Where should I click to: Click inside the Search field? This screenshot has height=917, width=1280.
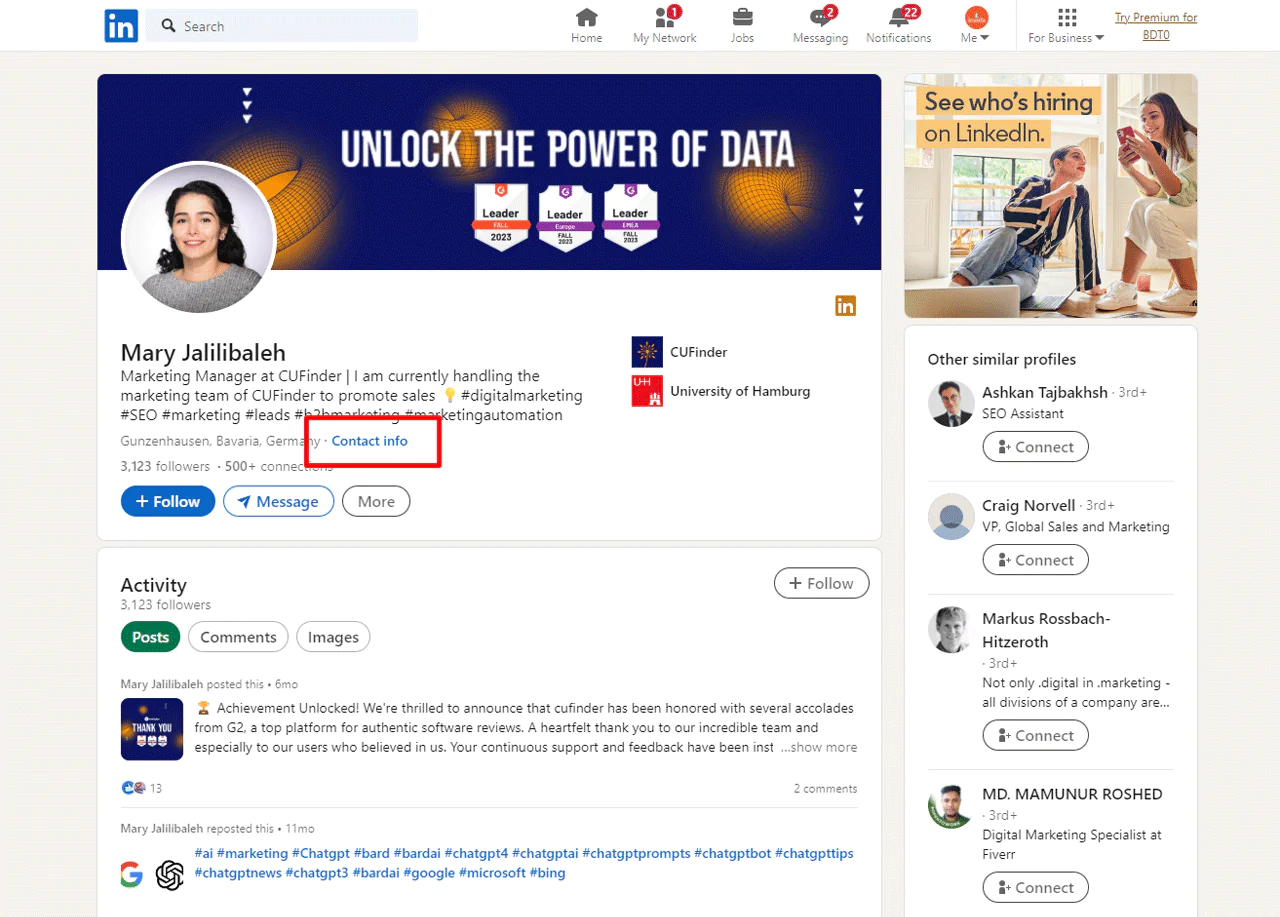(290, 26)
